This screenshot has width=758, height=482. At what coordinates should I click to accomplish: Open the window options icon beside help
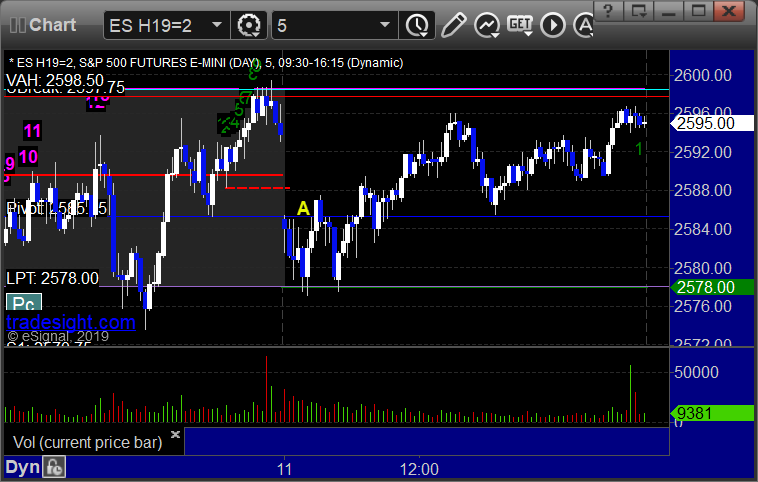click(x=639, y=11)
